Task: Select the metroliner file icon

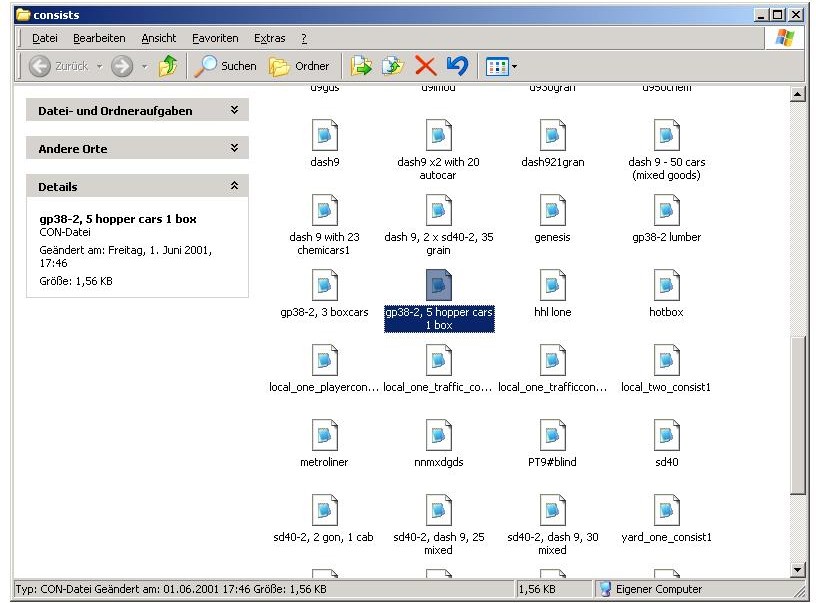Action: click(x=324, y=435)
